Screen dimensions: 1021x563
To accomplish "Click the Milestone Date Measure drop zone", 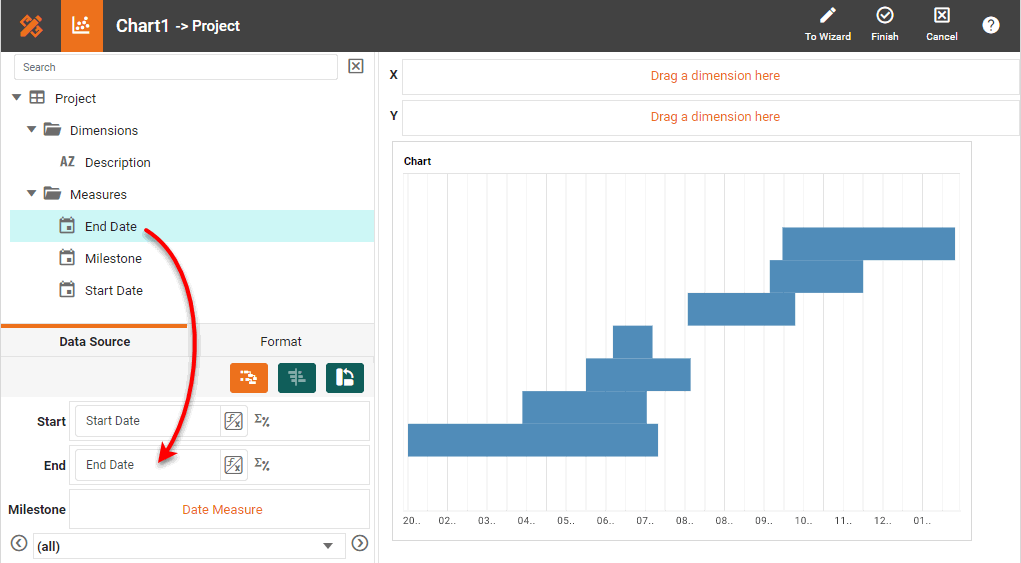I will click(221, 510).
